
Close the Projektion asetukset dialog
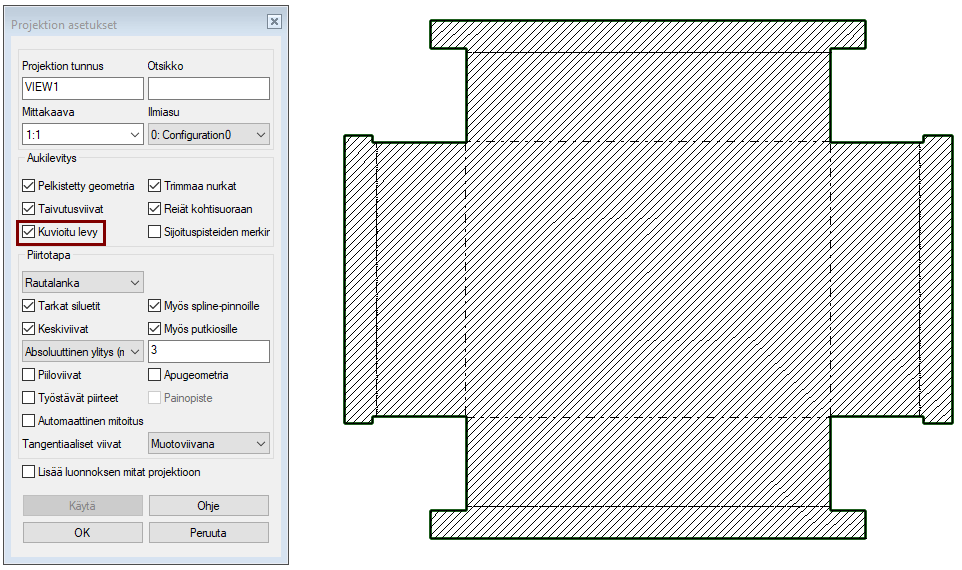pyautogui.click(x=274, y=22)
